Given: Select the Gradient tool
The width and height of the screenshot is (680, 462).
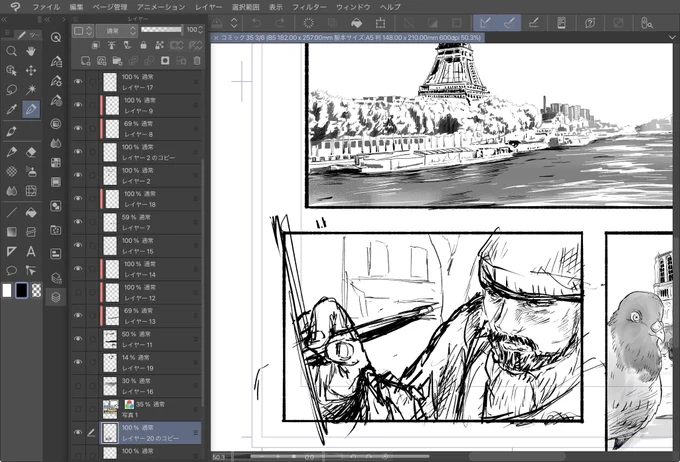Looking at the screenshot, I should pos(12,232).
